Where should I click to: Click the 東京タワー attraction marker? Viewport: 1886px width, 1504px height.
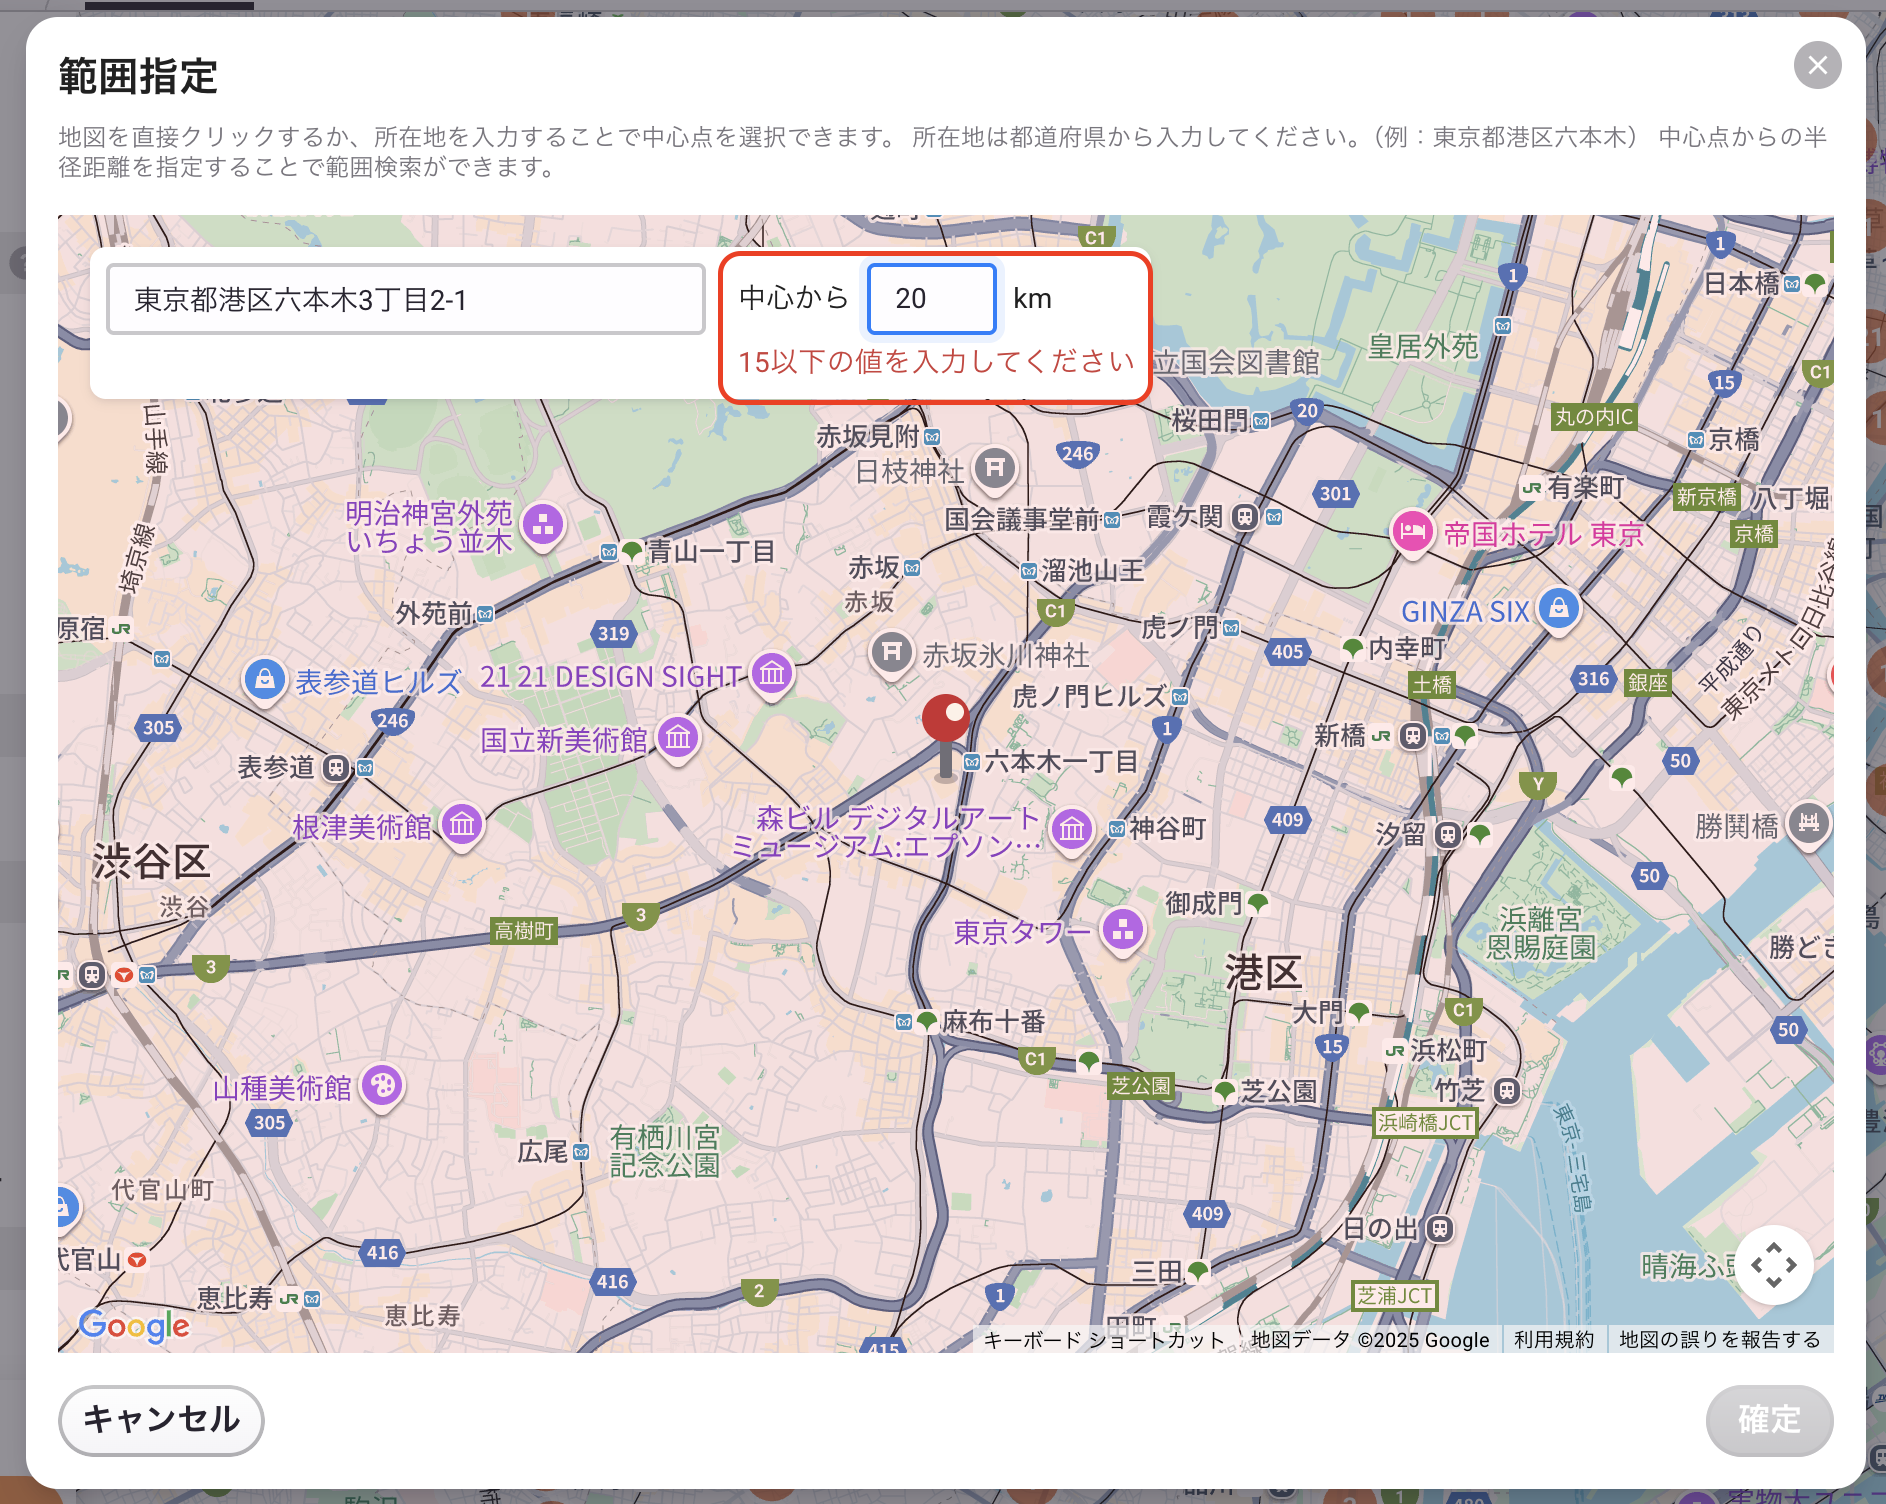(x=1122, y=930)
